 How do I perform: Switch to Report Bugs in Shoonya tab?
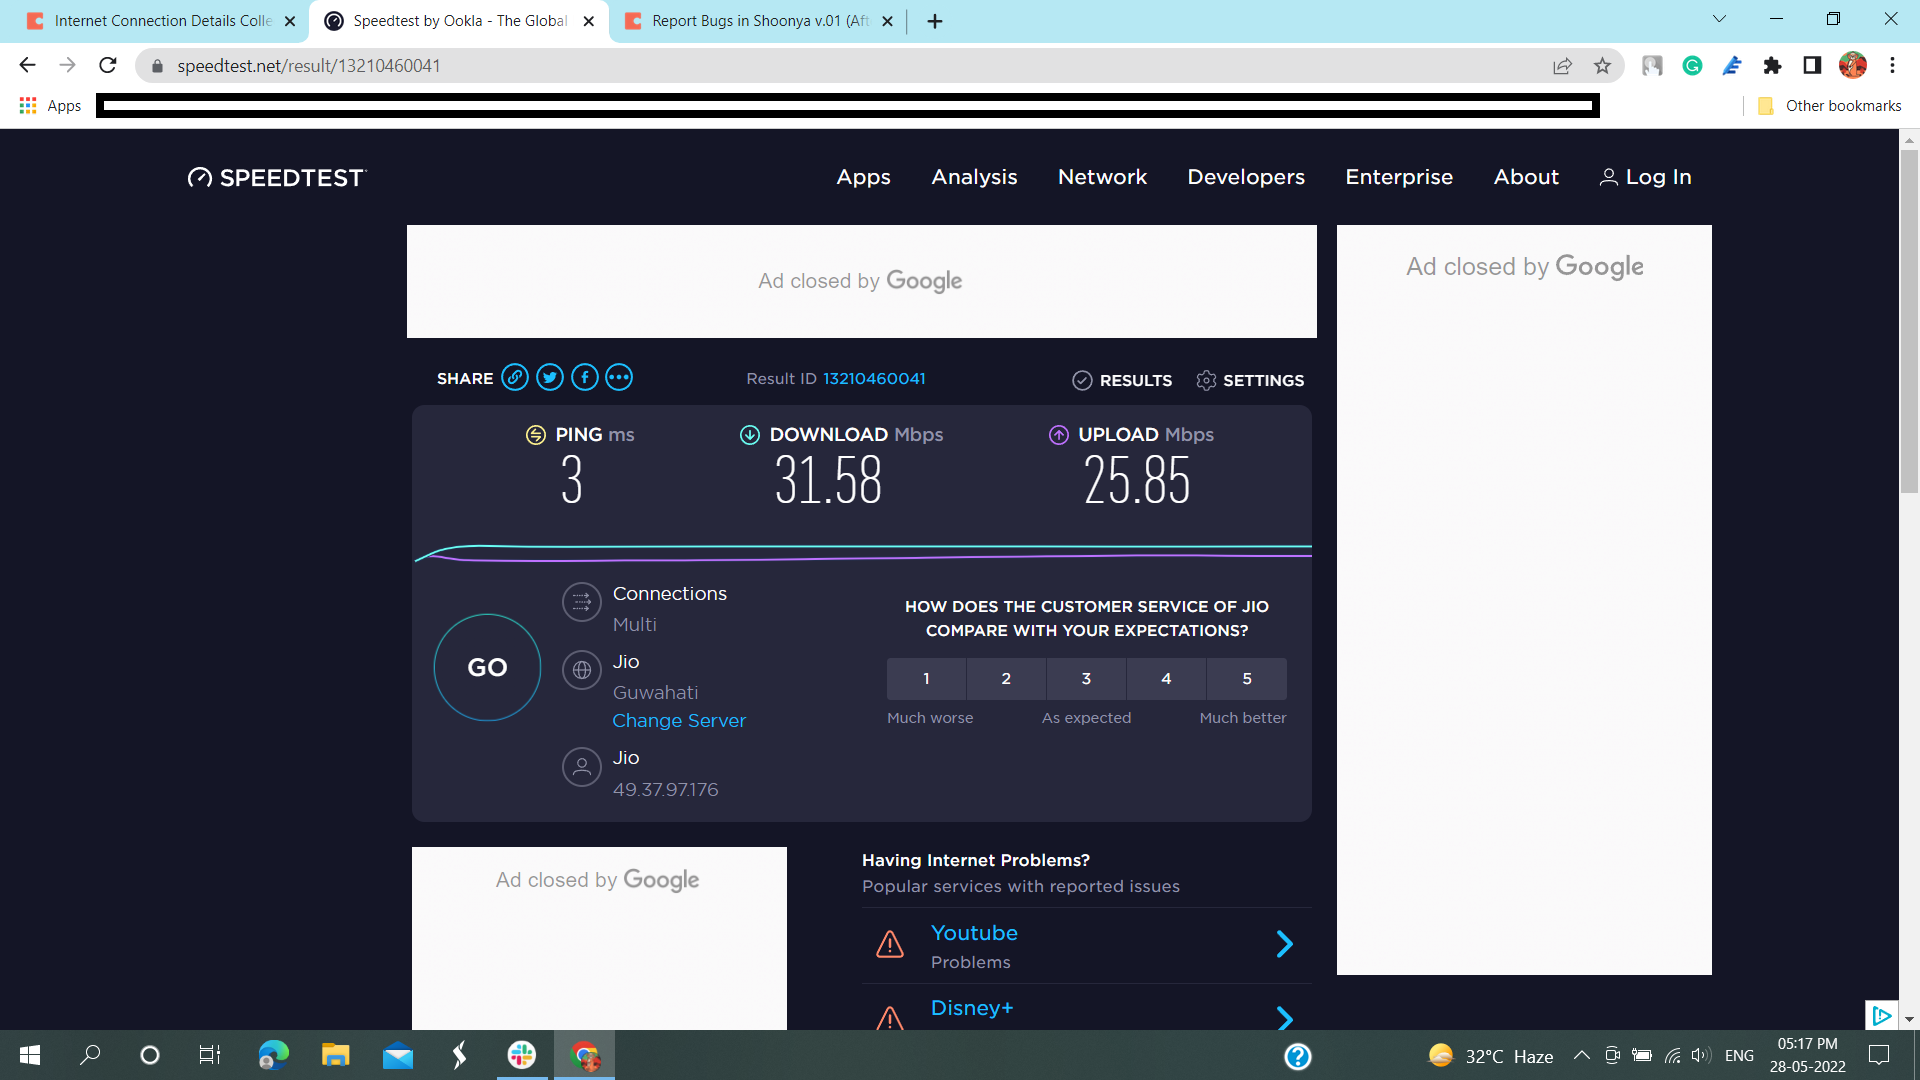pyautogui.click(x=758, y=21)
